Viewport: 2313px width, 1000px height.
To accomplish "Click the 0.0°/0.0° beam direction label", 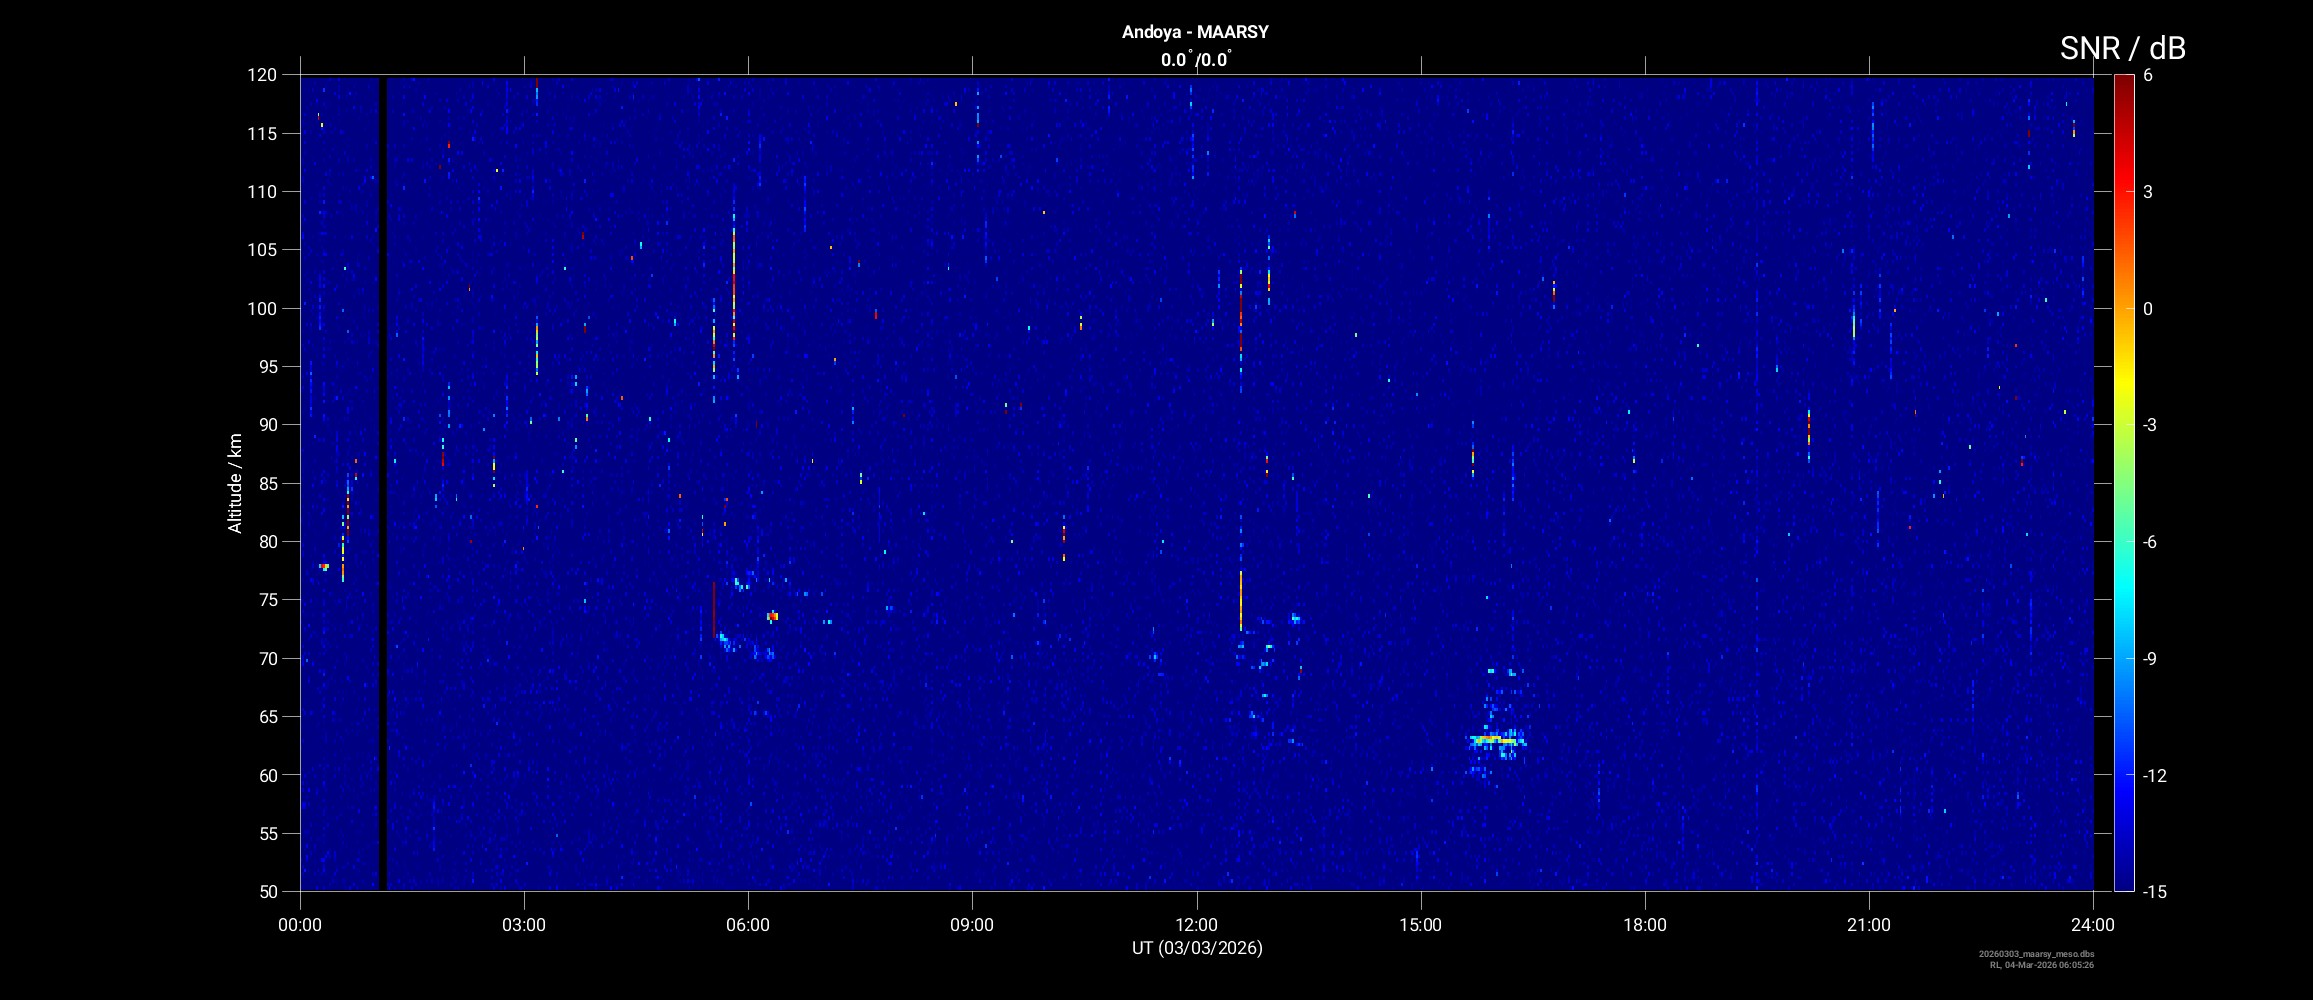I will tap(1195, 60).
